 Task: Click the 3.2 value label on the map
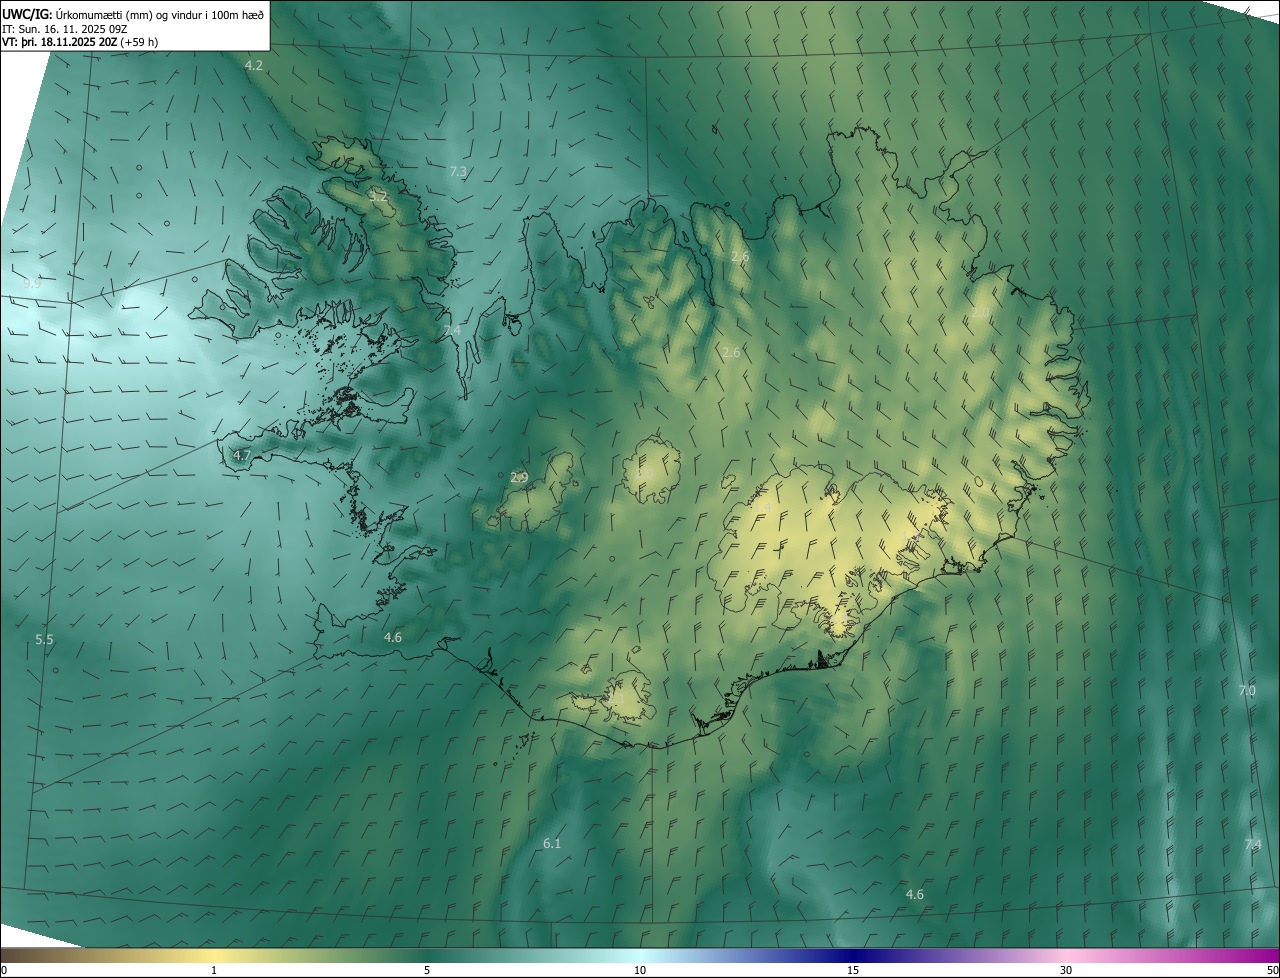pos(378,196)
